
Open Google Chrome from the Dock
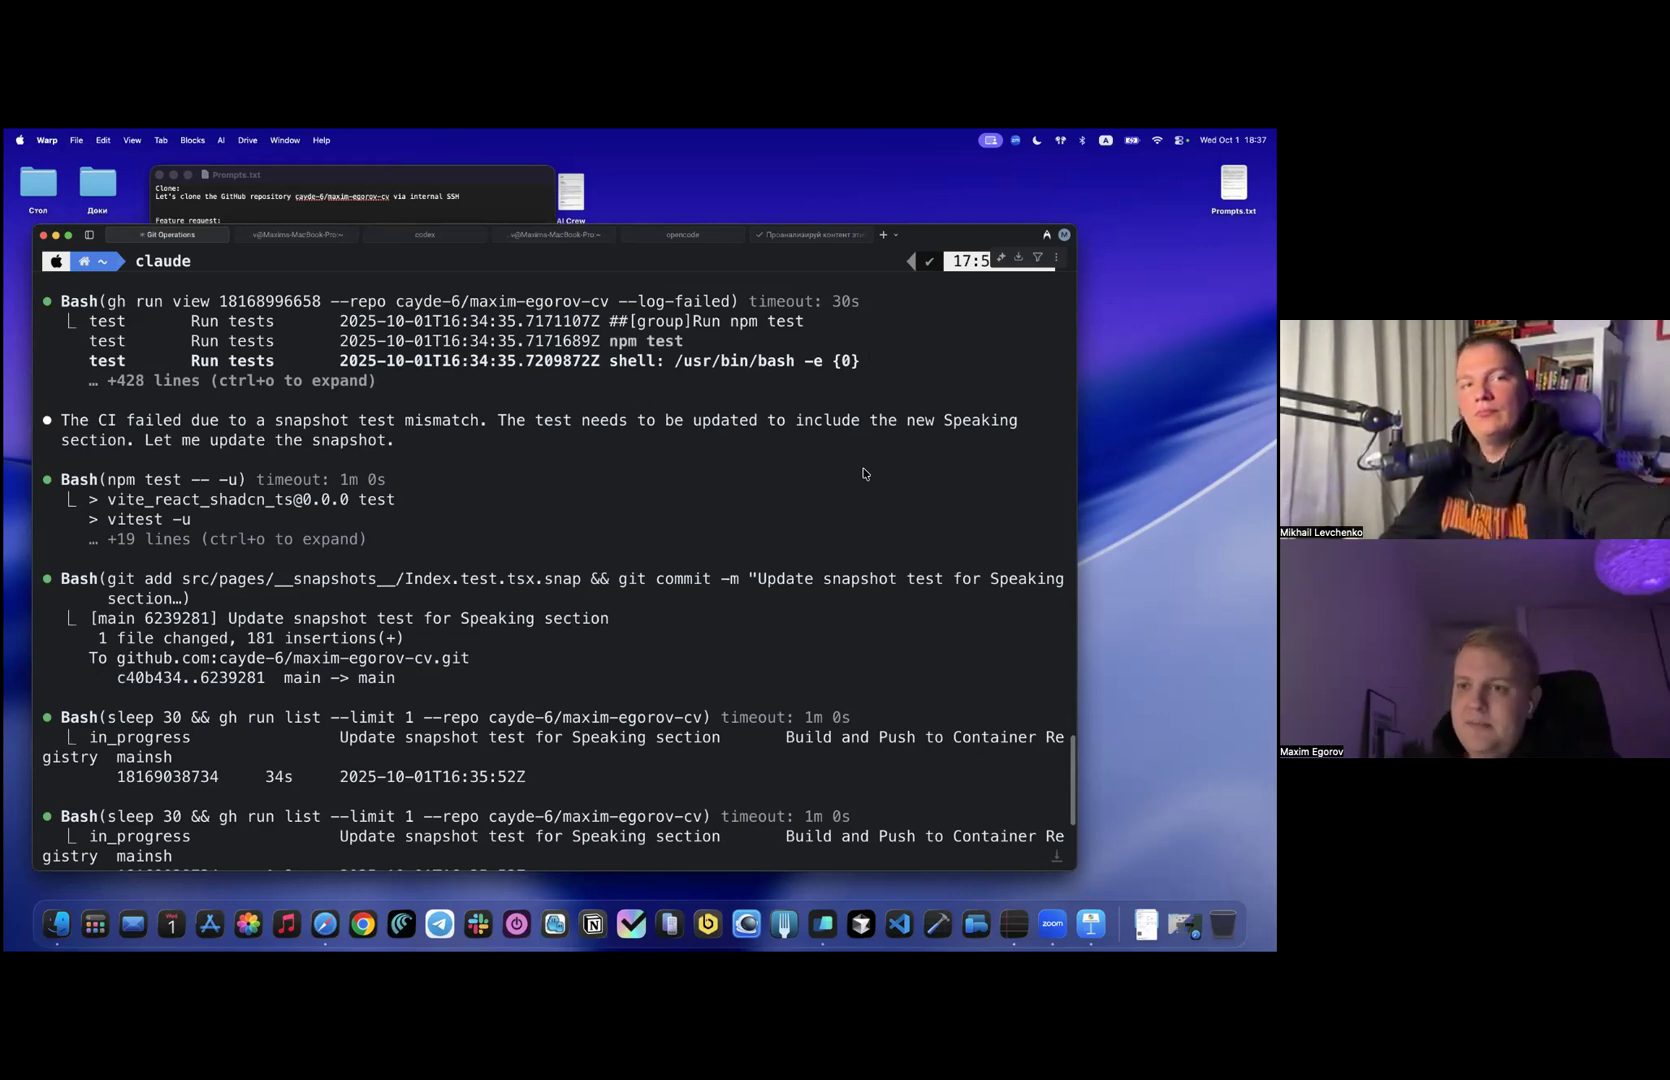click(363, 924)
